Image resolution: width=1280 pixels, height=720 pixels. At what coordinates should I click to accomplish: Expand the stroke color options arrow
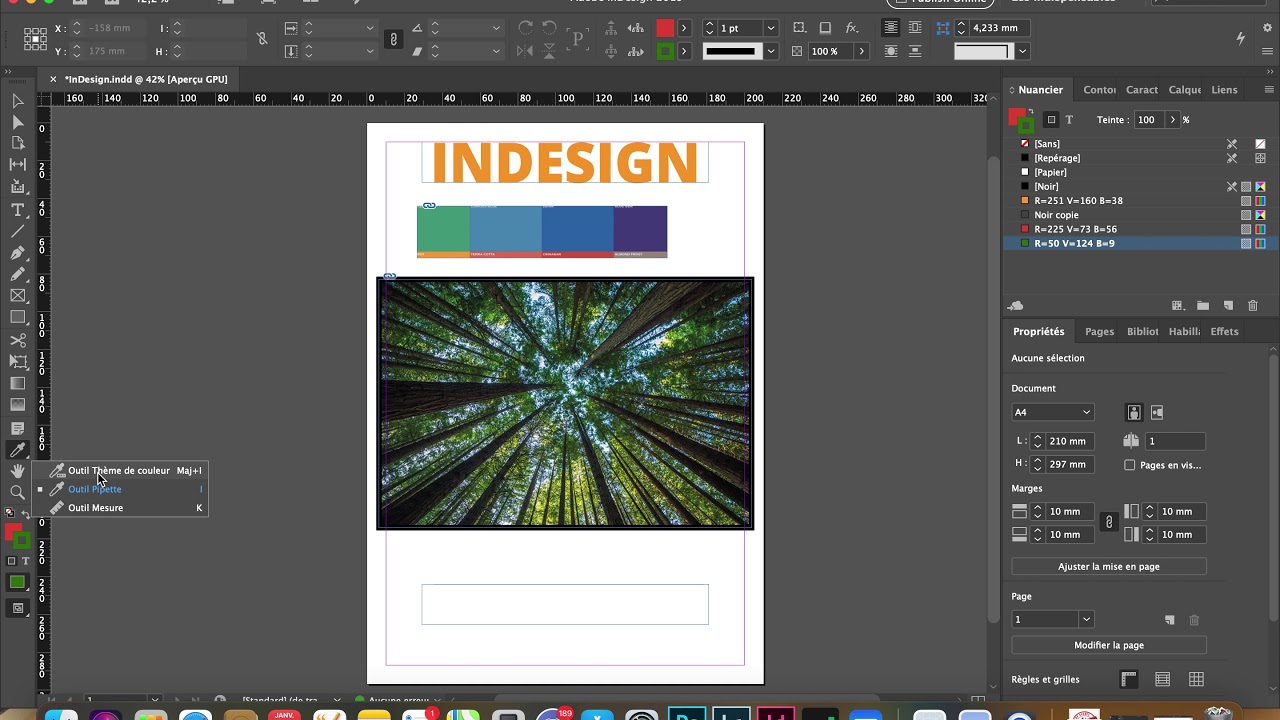(x=684, y=51)
